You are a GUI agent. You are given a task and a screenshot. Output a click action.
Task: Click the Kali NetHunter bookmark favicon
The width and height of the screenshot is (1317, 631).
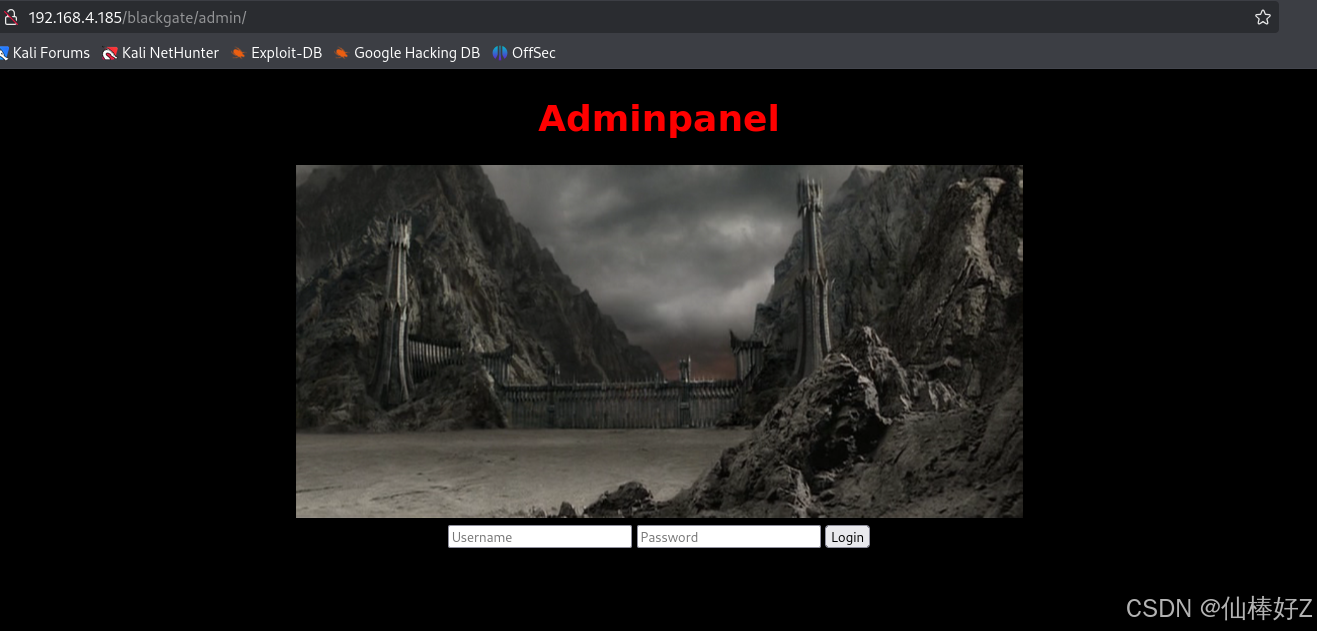point(110,53)
